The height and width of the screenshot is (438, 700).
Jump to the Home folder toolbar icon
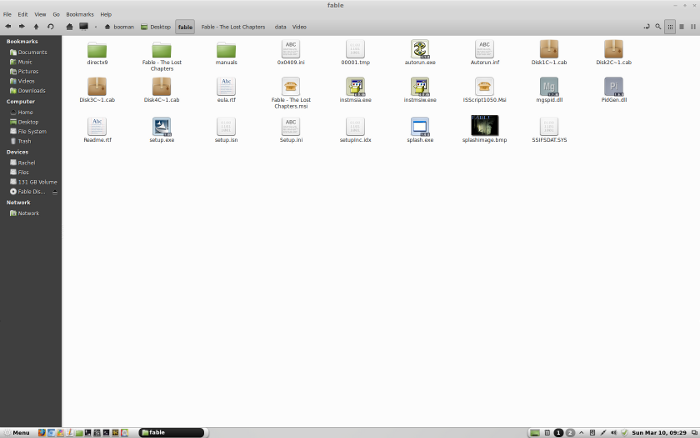click(x=69, y=27)
